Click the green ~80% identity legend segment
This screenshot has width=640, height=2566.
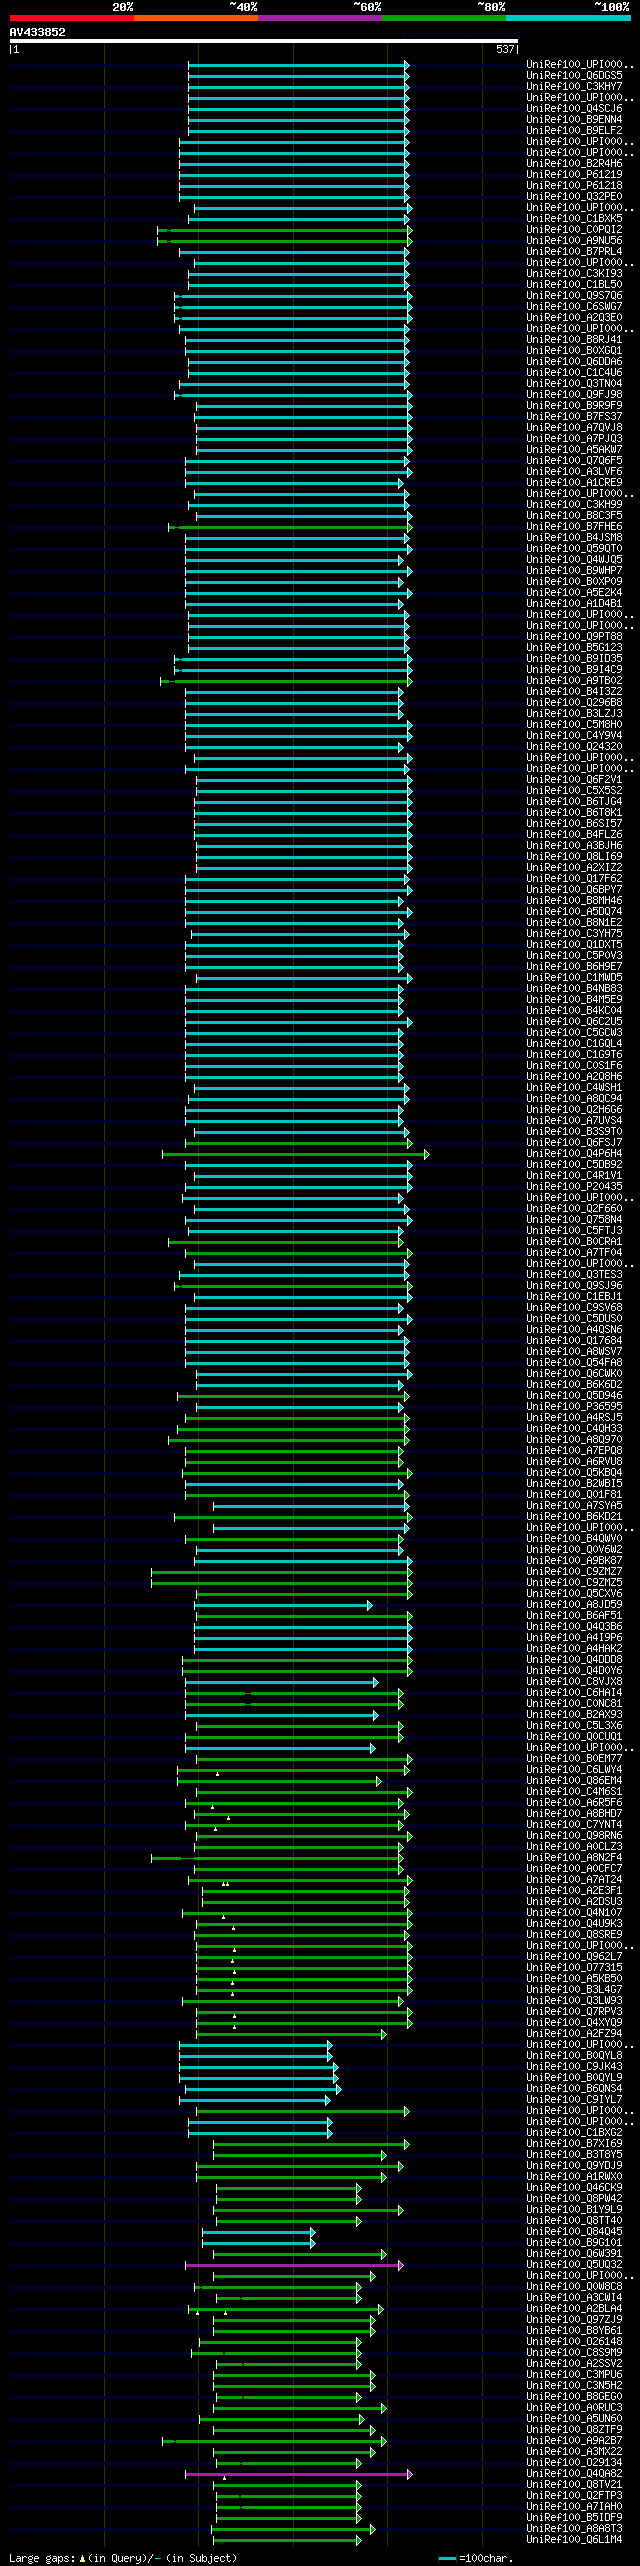(444, 18)
